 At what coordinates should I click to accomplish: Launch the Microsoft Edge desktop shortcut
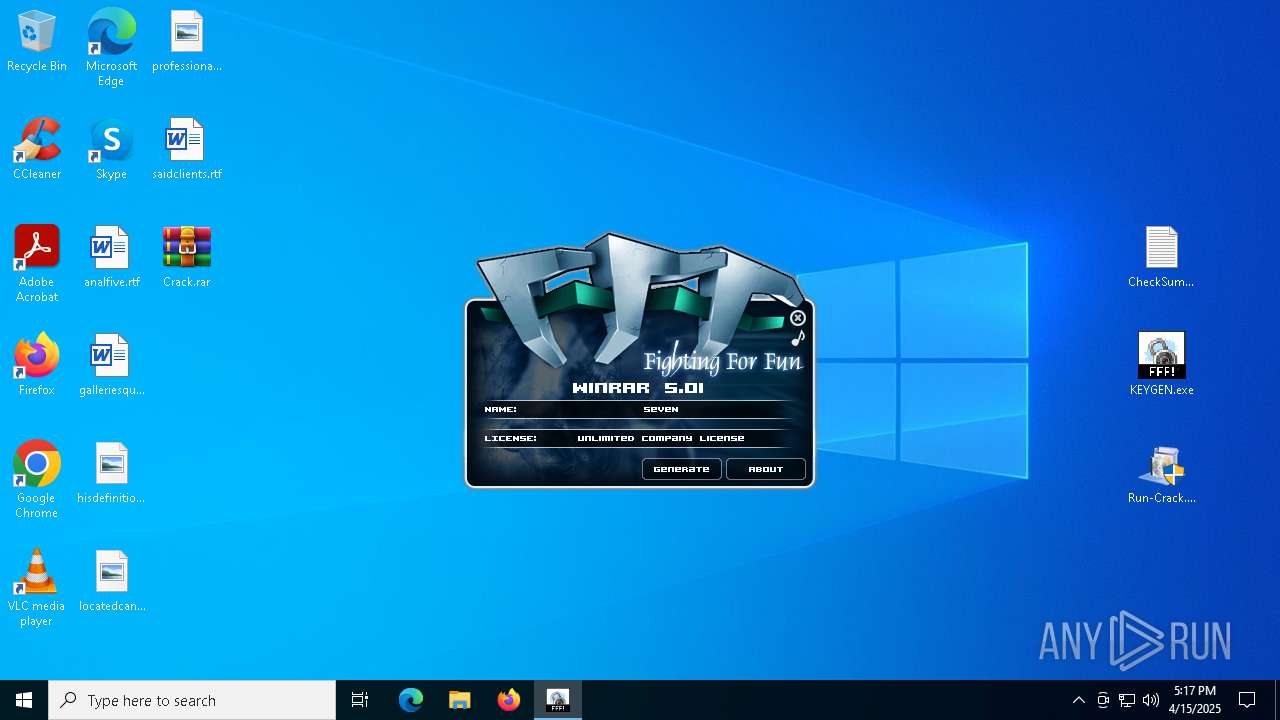[x=111, y=48]
